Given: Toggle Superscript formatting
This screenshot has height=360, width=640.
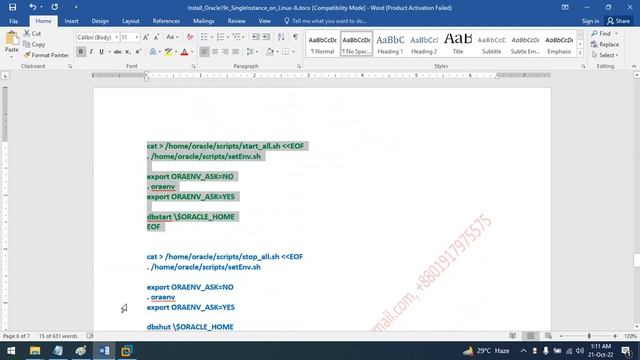Looking at the screenshot, I should click(x=138, y=52).
